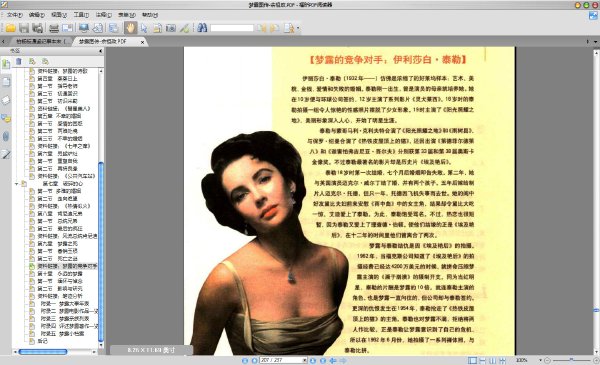Enable facing pages layout
600x365 pixels.
pos(492,360)
